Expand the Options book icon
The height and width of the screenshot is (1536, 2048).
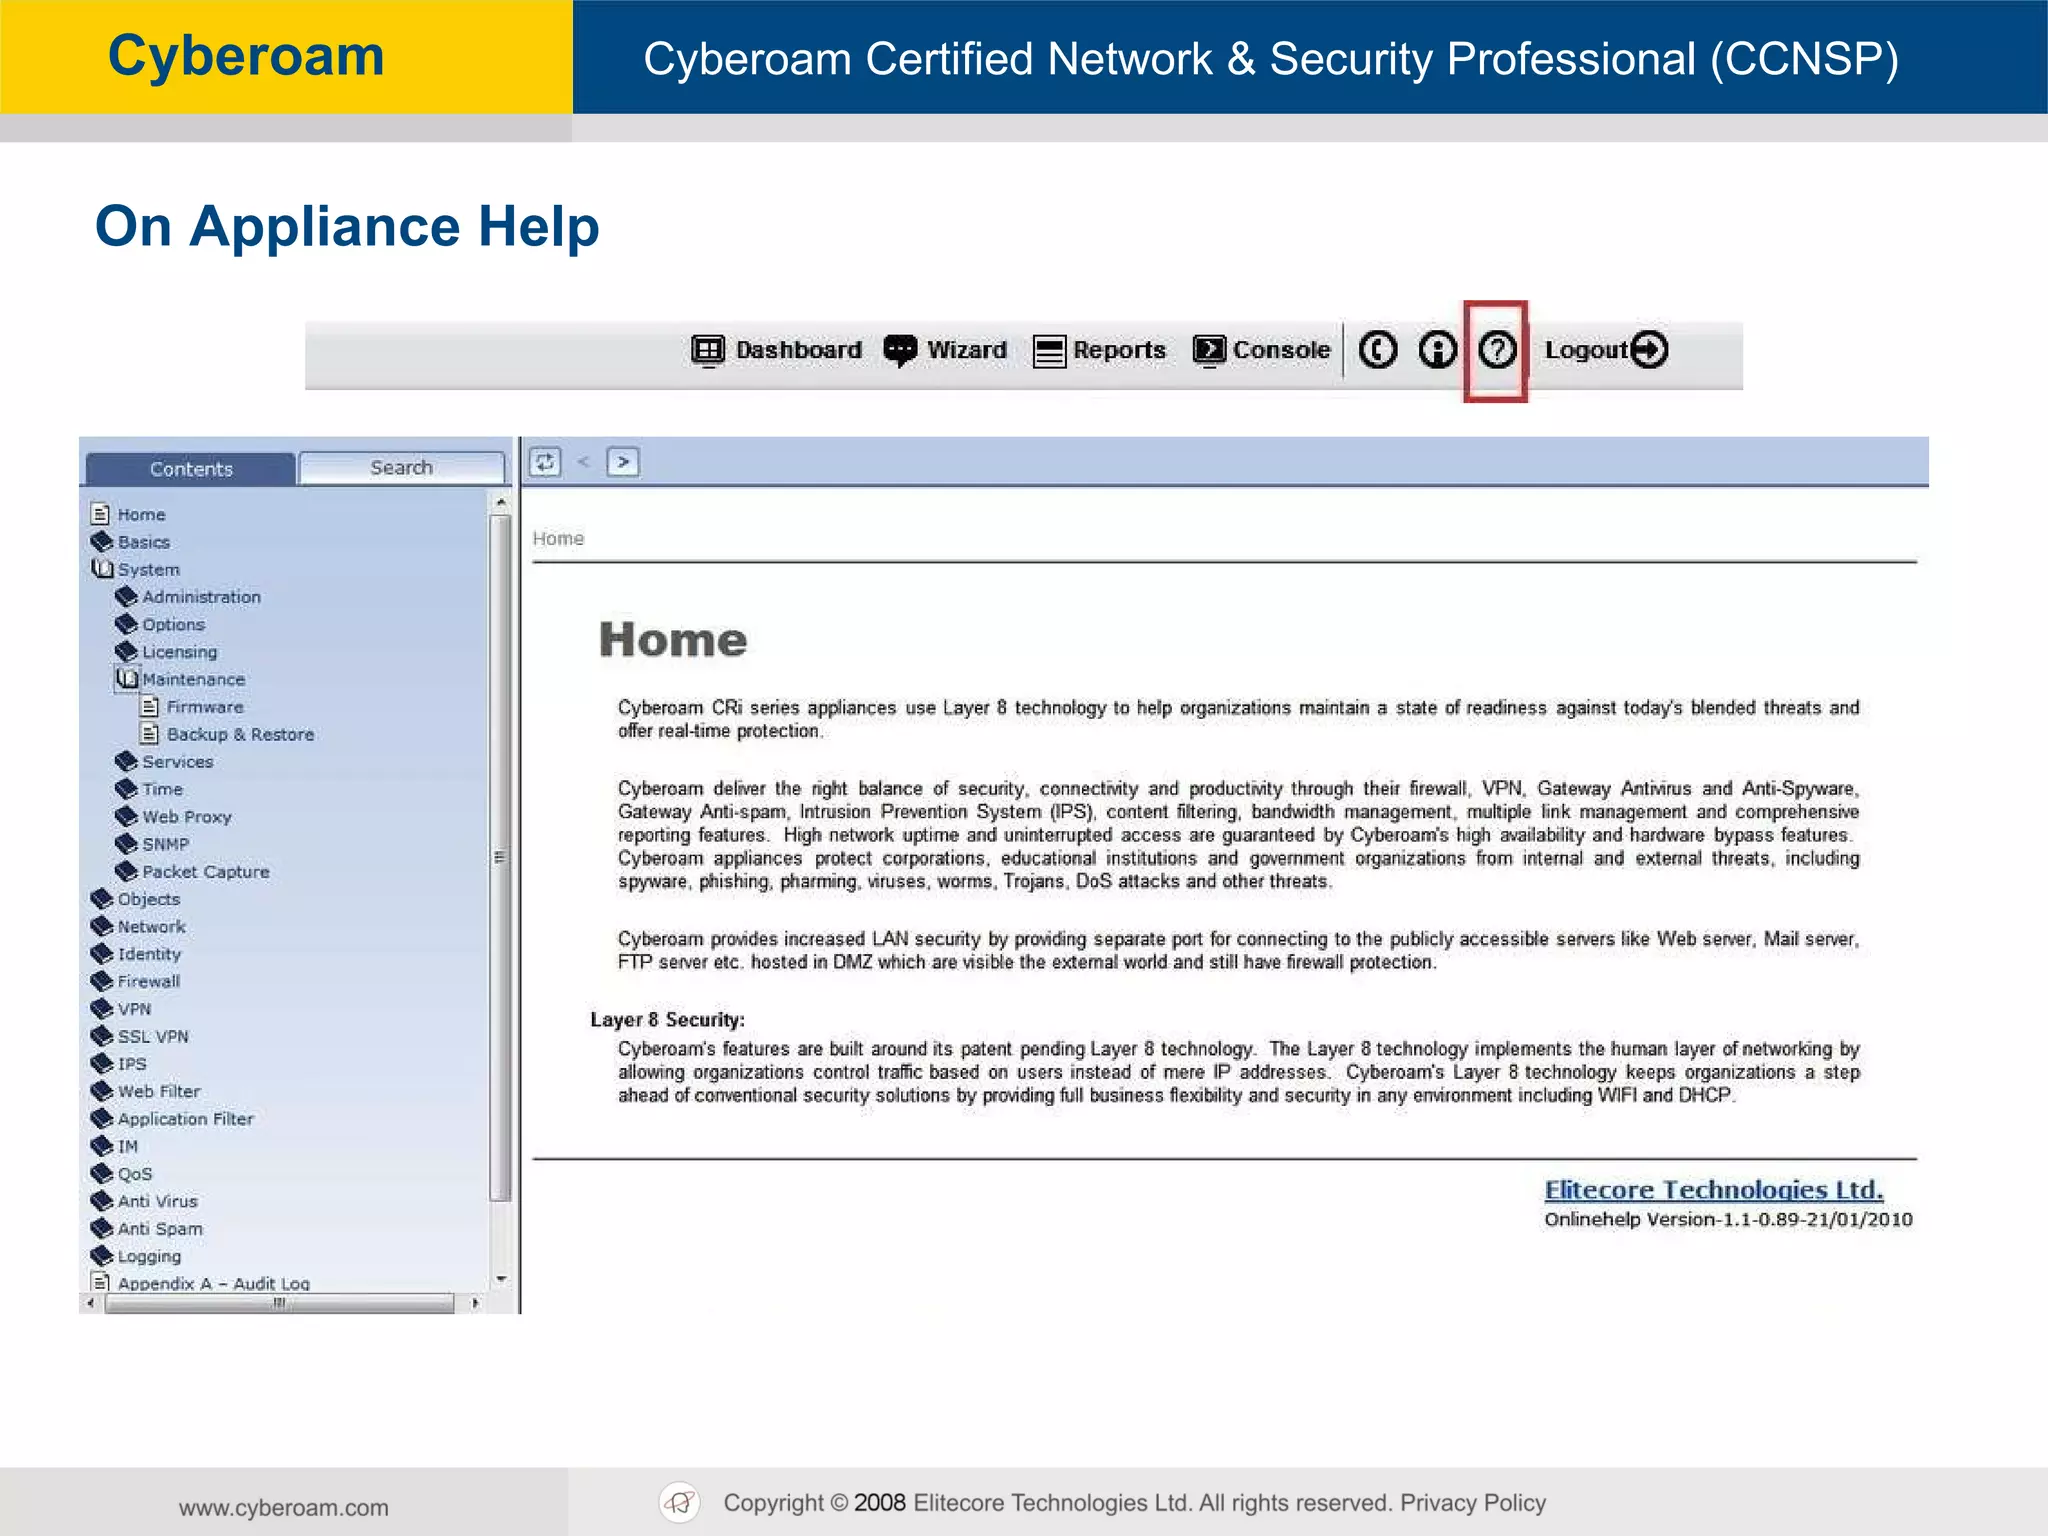[x=126, y=624]
